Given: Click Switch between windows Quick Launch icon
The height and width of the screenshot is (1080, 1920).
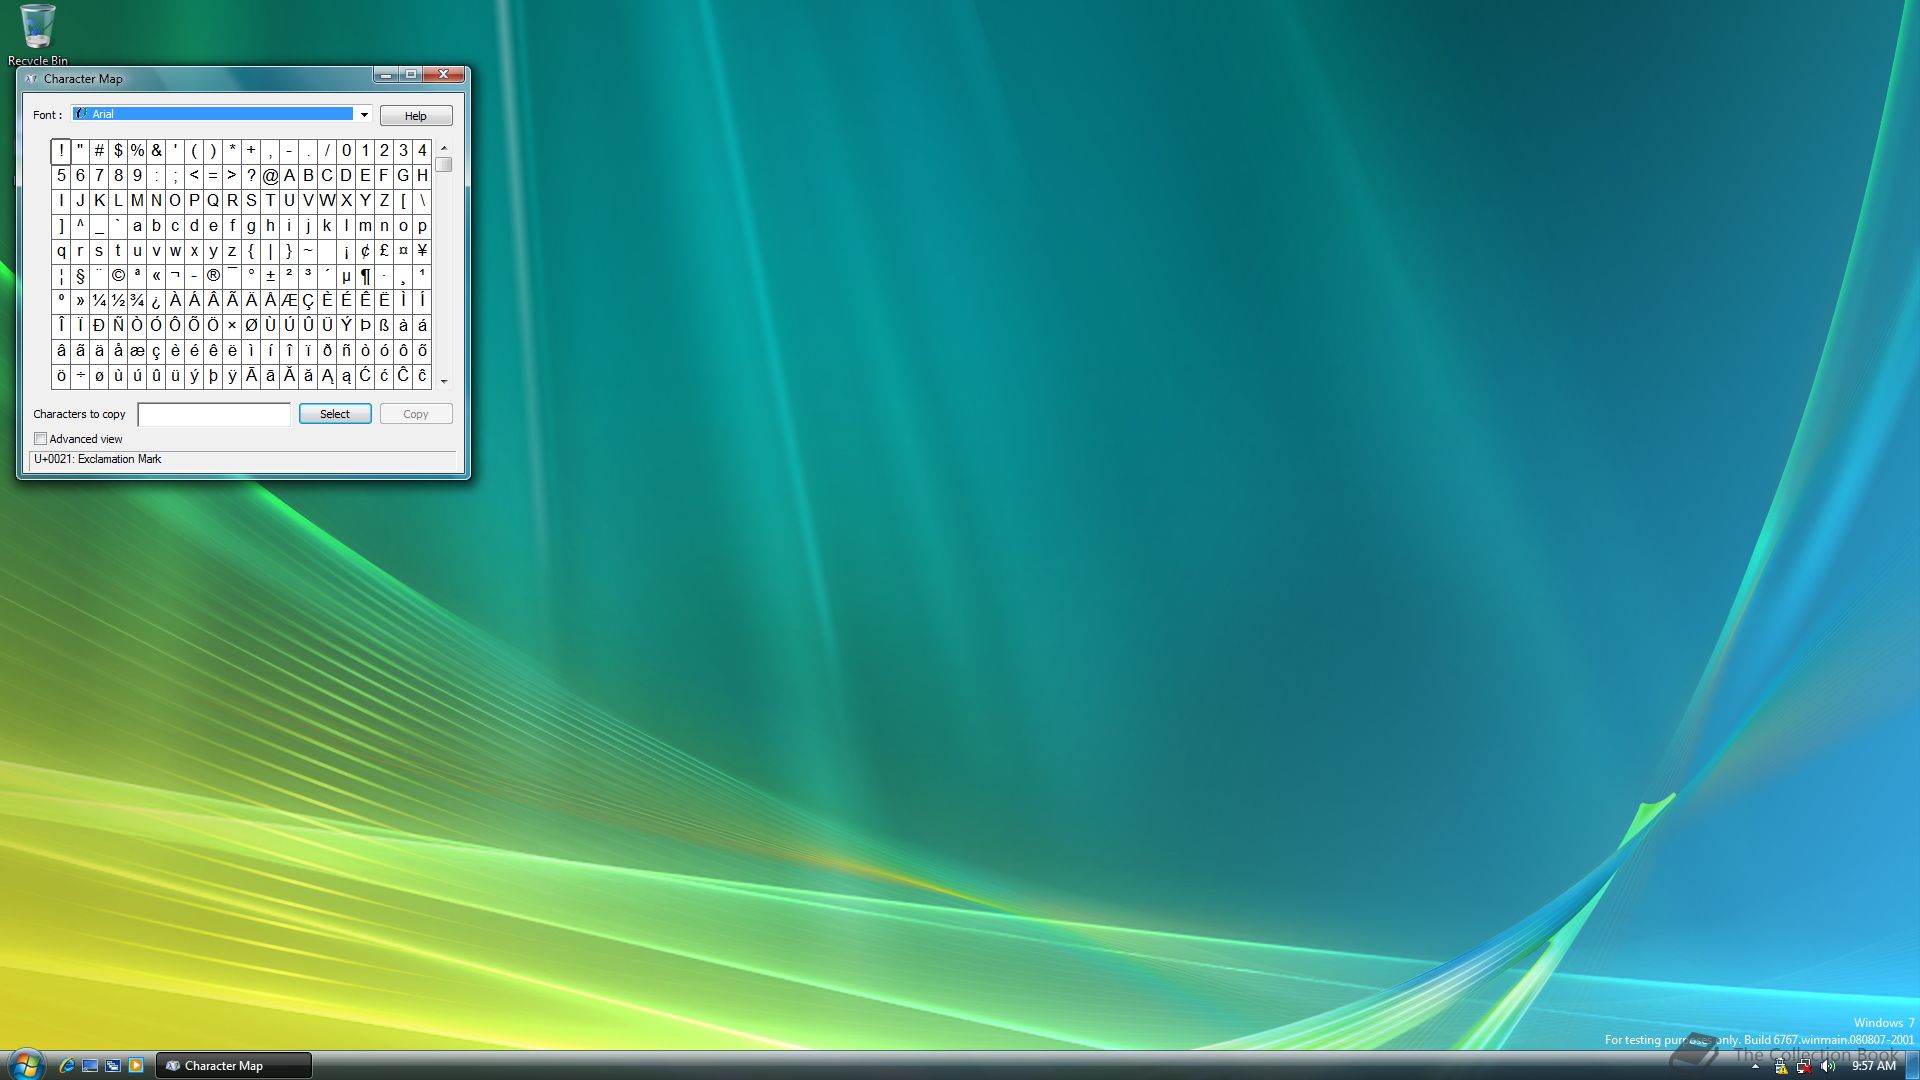Looking at the screenshot, I should tap(113, 1066).
